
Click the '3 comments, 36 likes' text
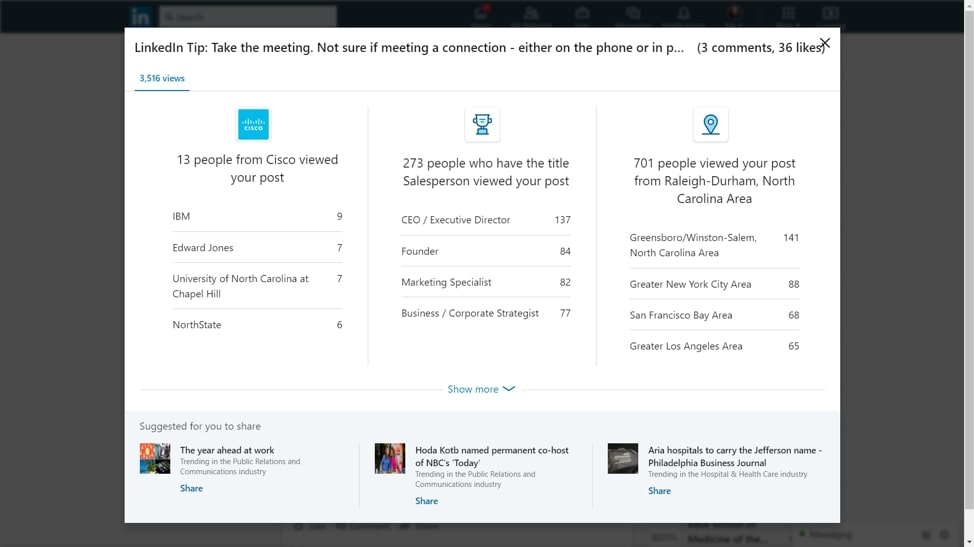coord(761,48)
